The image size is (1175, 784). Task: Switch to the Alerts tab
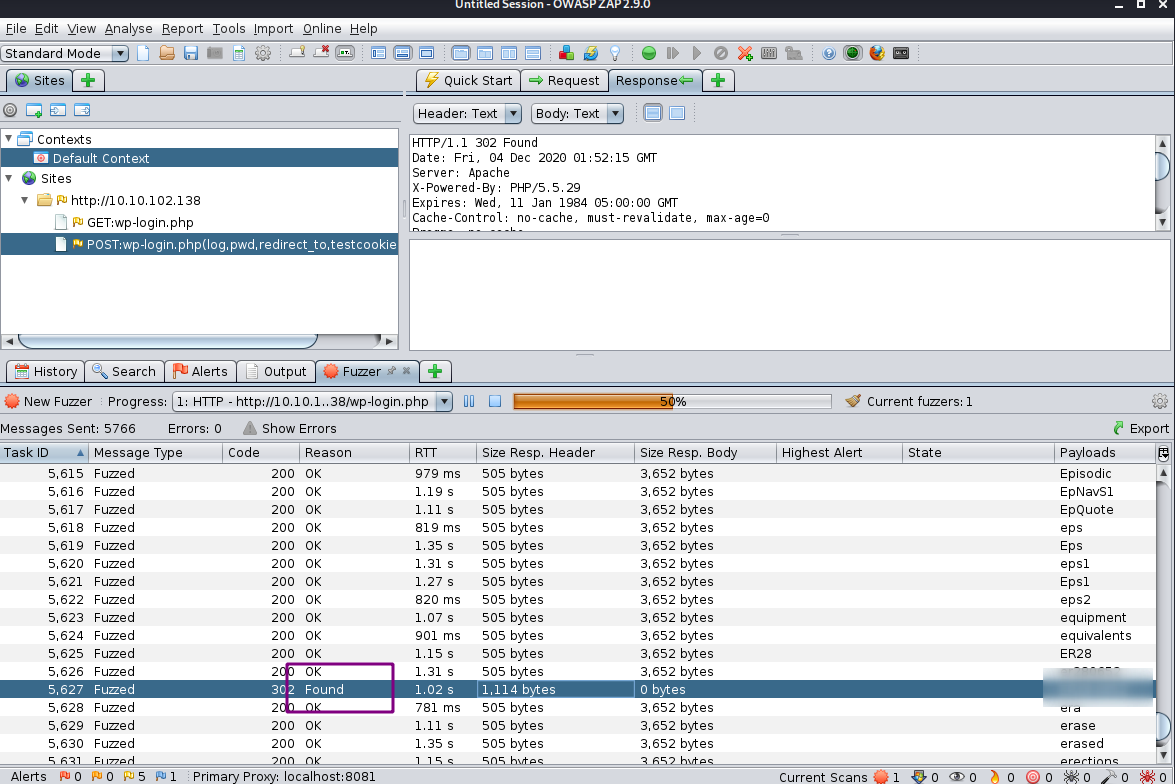coord(201,371)
